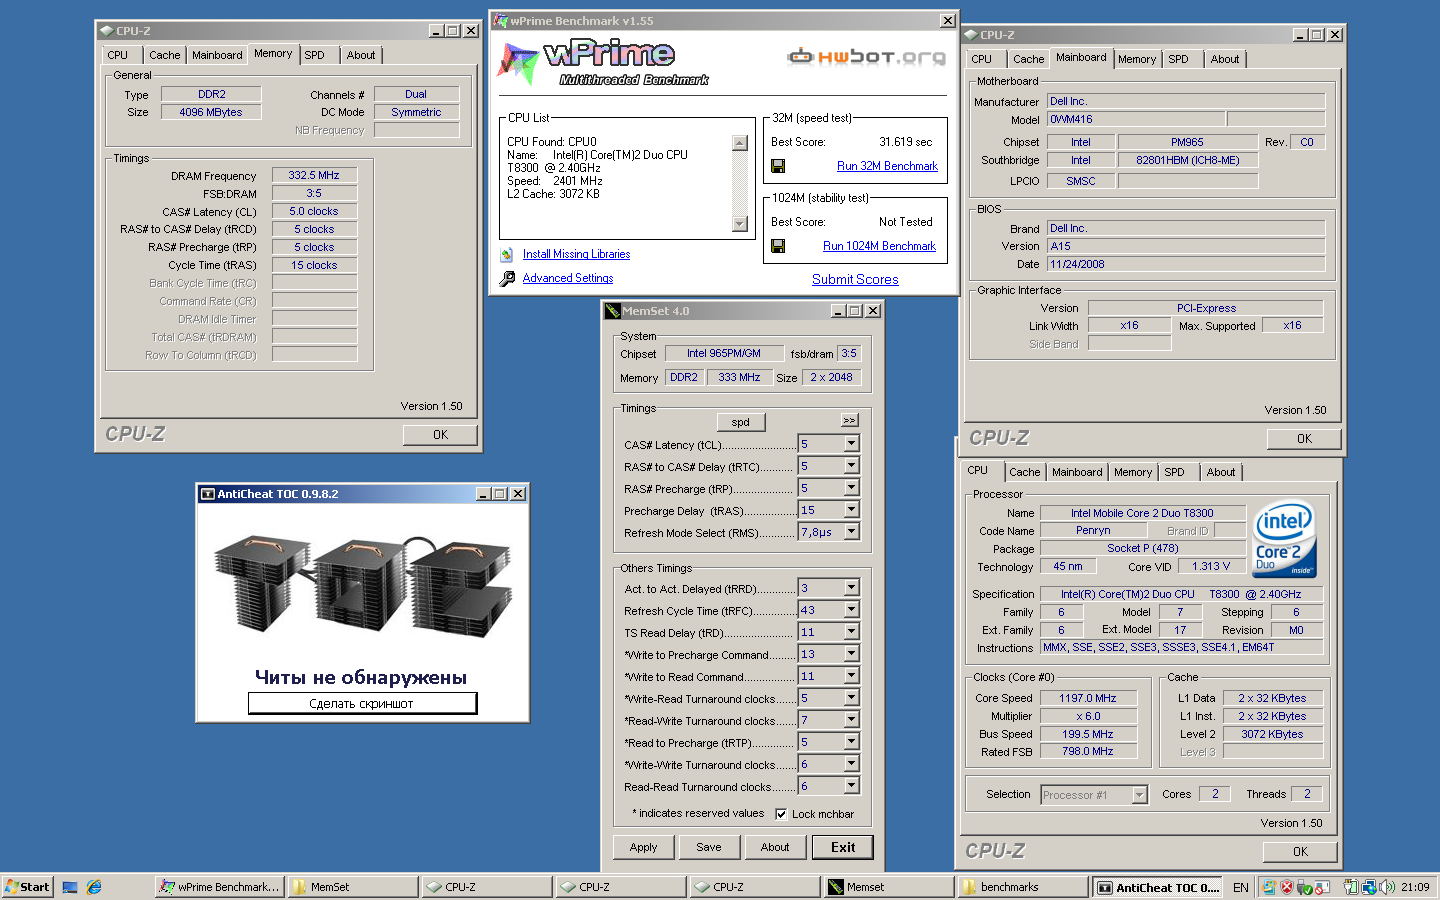Open the Processor #1 selection dropdown
The height and width of the screenshot is (900, 1440).
[x=1139, y=795]
